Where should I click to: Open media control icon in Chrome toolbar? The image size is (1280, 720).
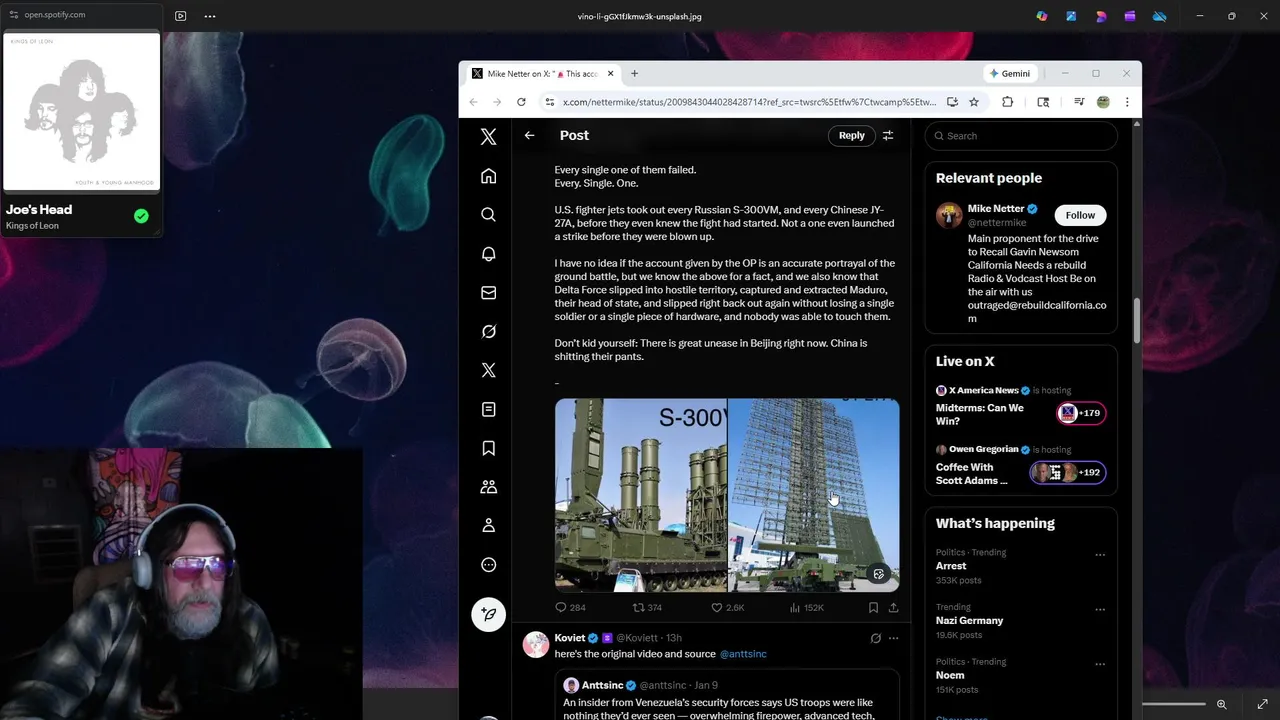pos(1079,102)
